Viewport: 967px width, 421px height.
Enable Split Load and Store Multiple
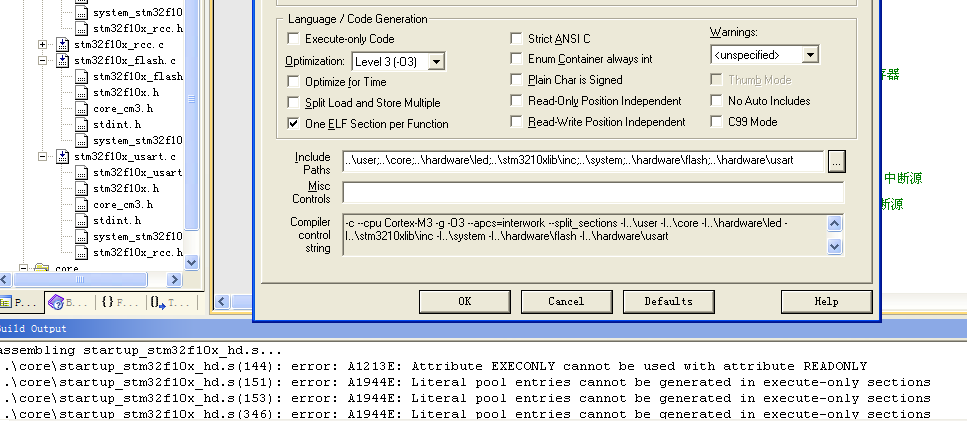[x=294, y=103]
